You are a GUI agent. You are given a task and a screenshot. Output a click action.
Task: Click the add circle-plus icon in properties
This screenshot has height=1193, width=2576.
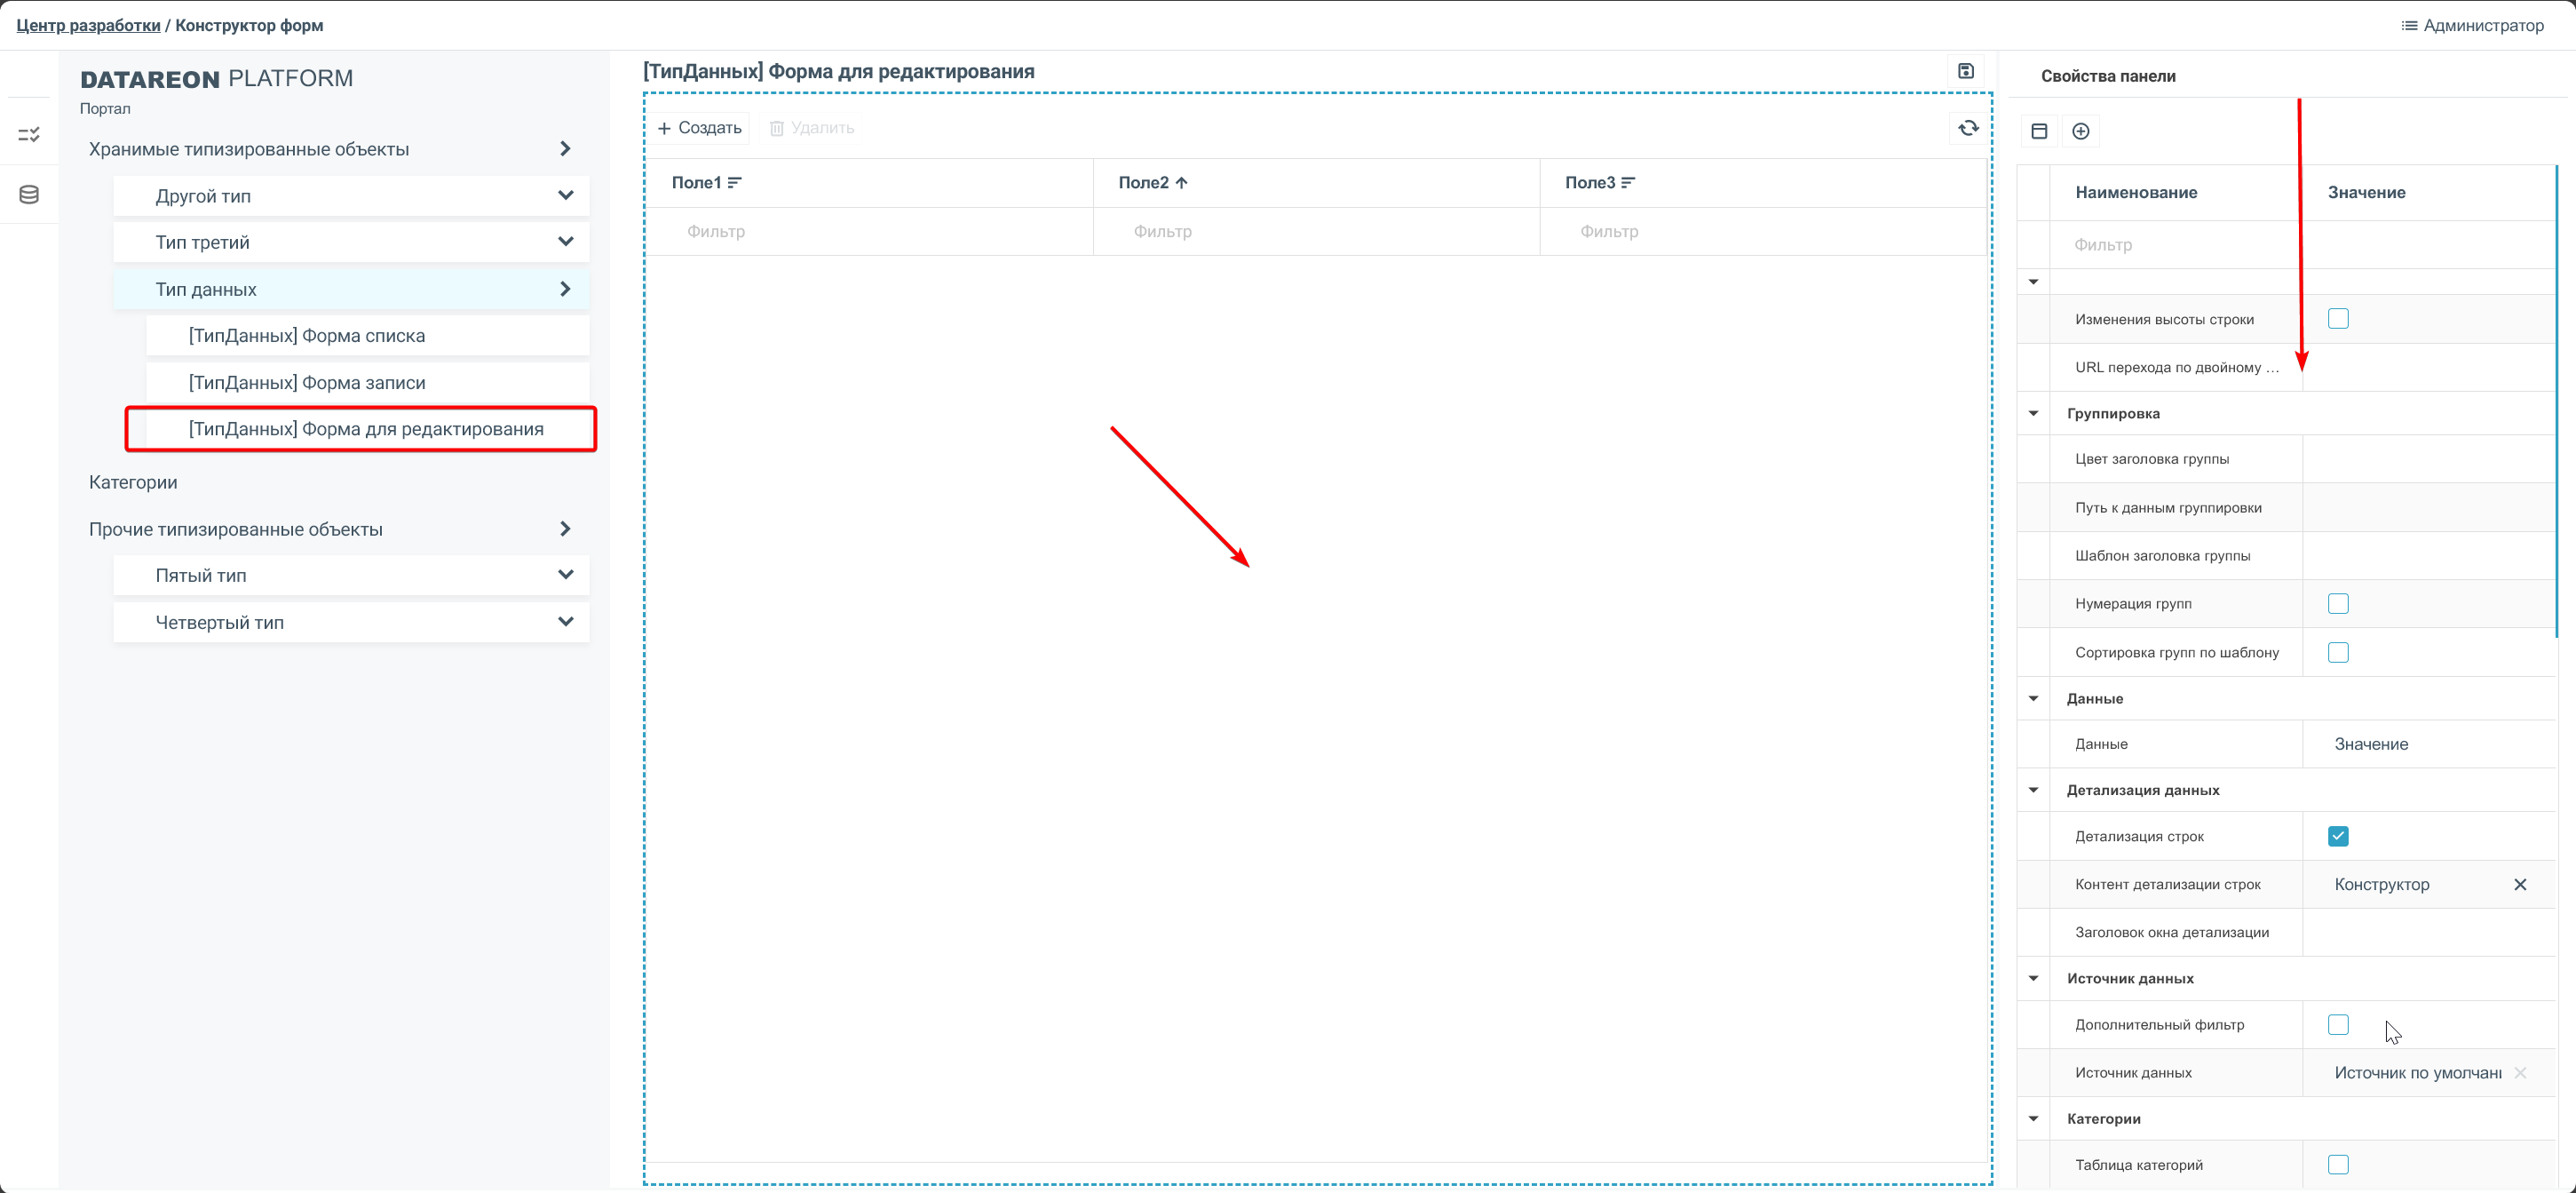2080,131
